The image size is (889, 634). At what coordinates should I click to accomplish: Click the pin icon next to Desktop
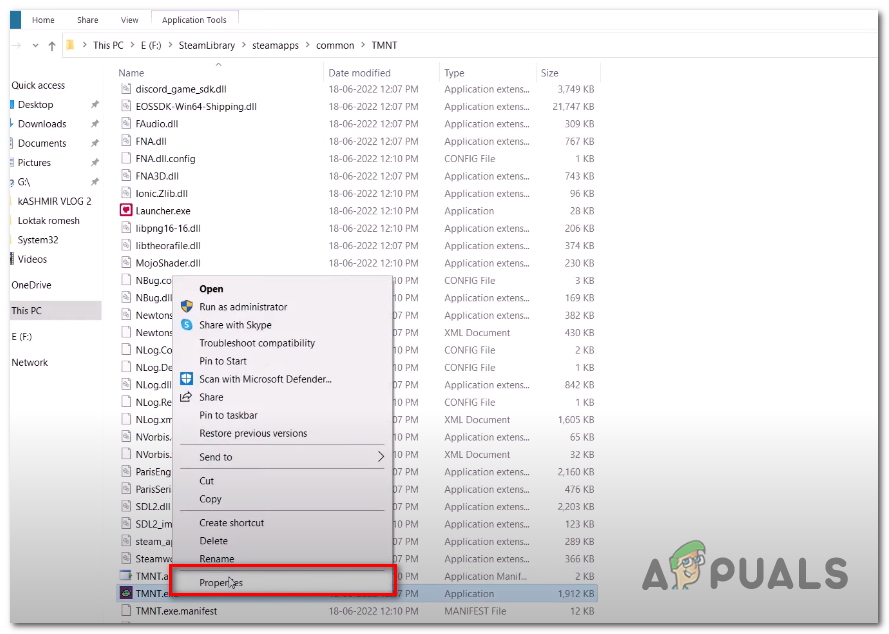tap(95, 104)
